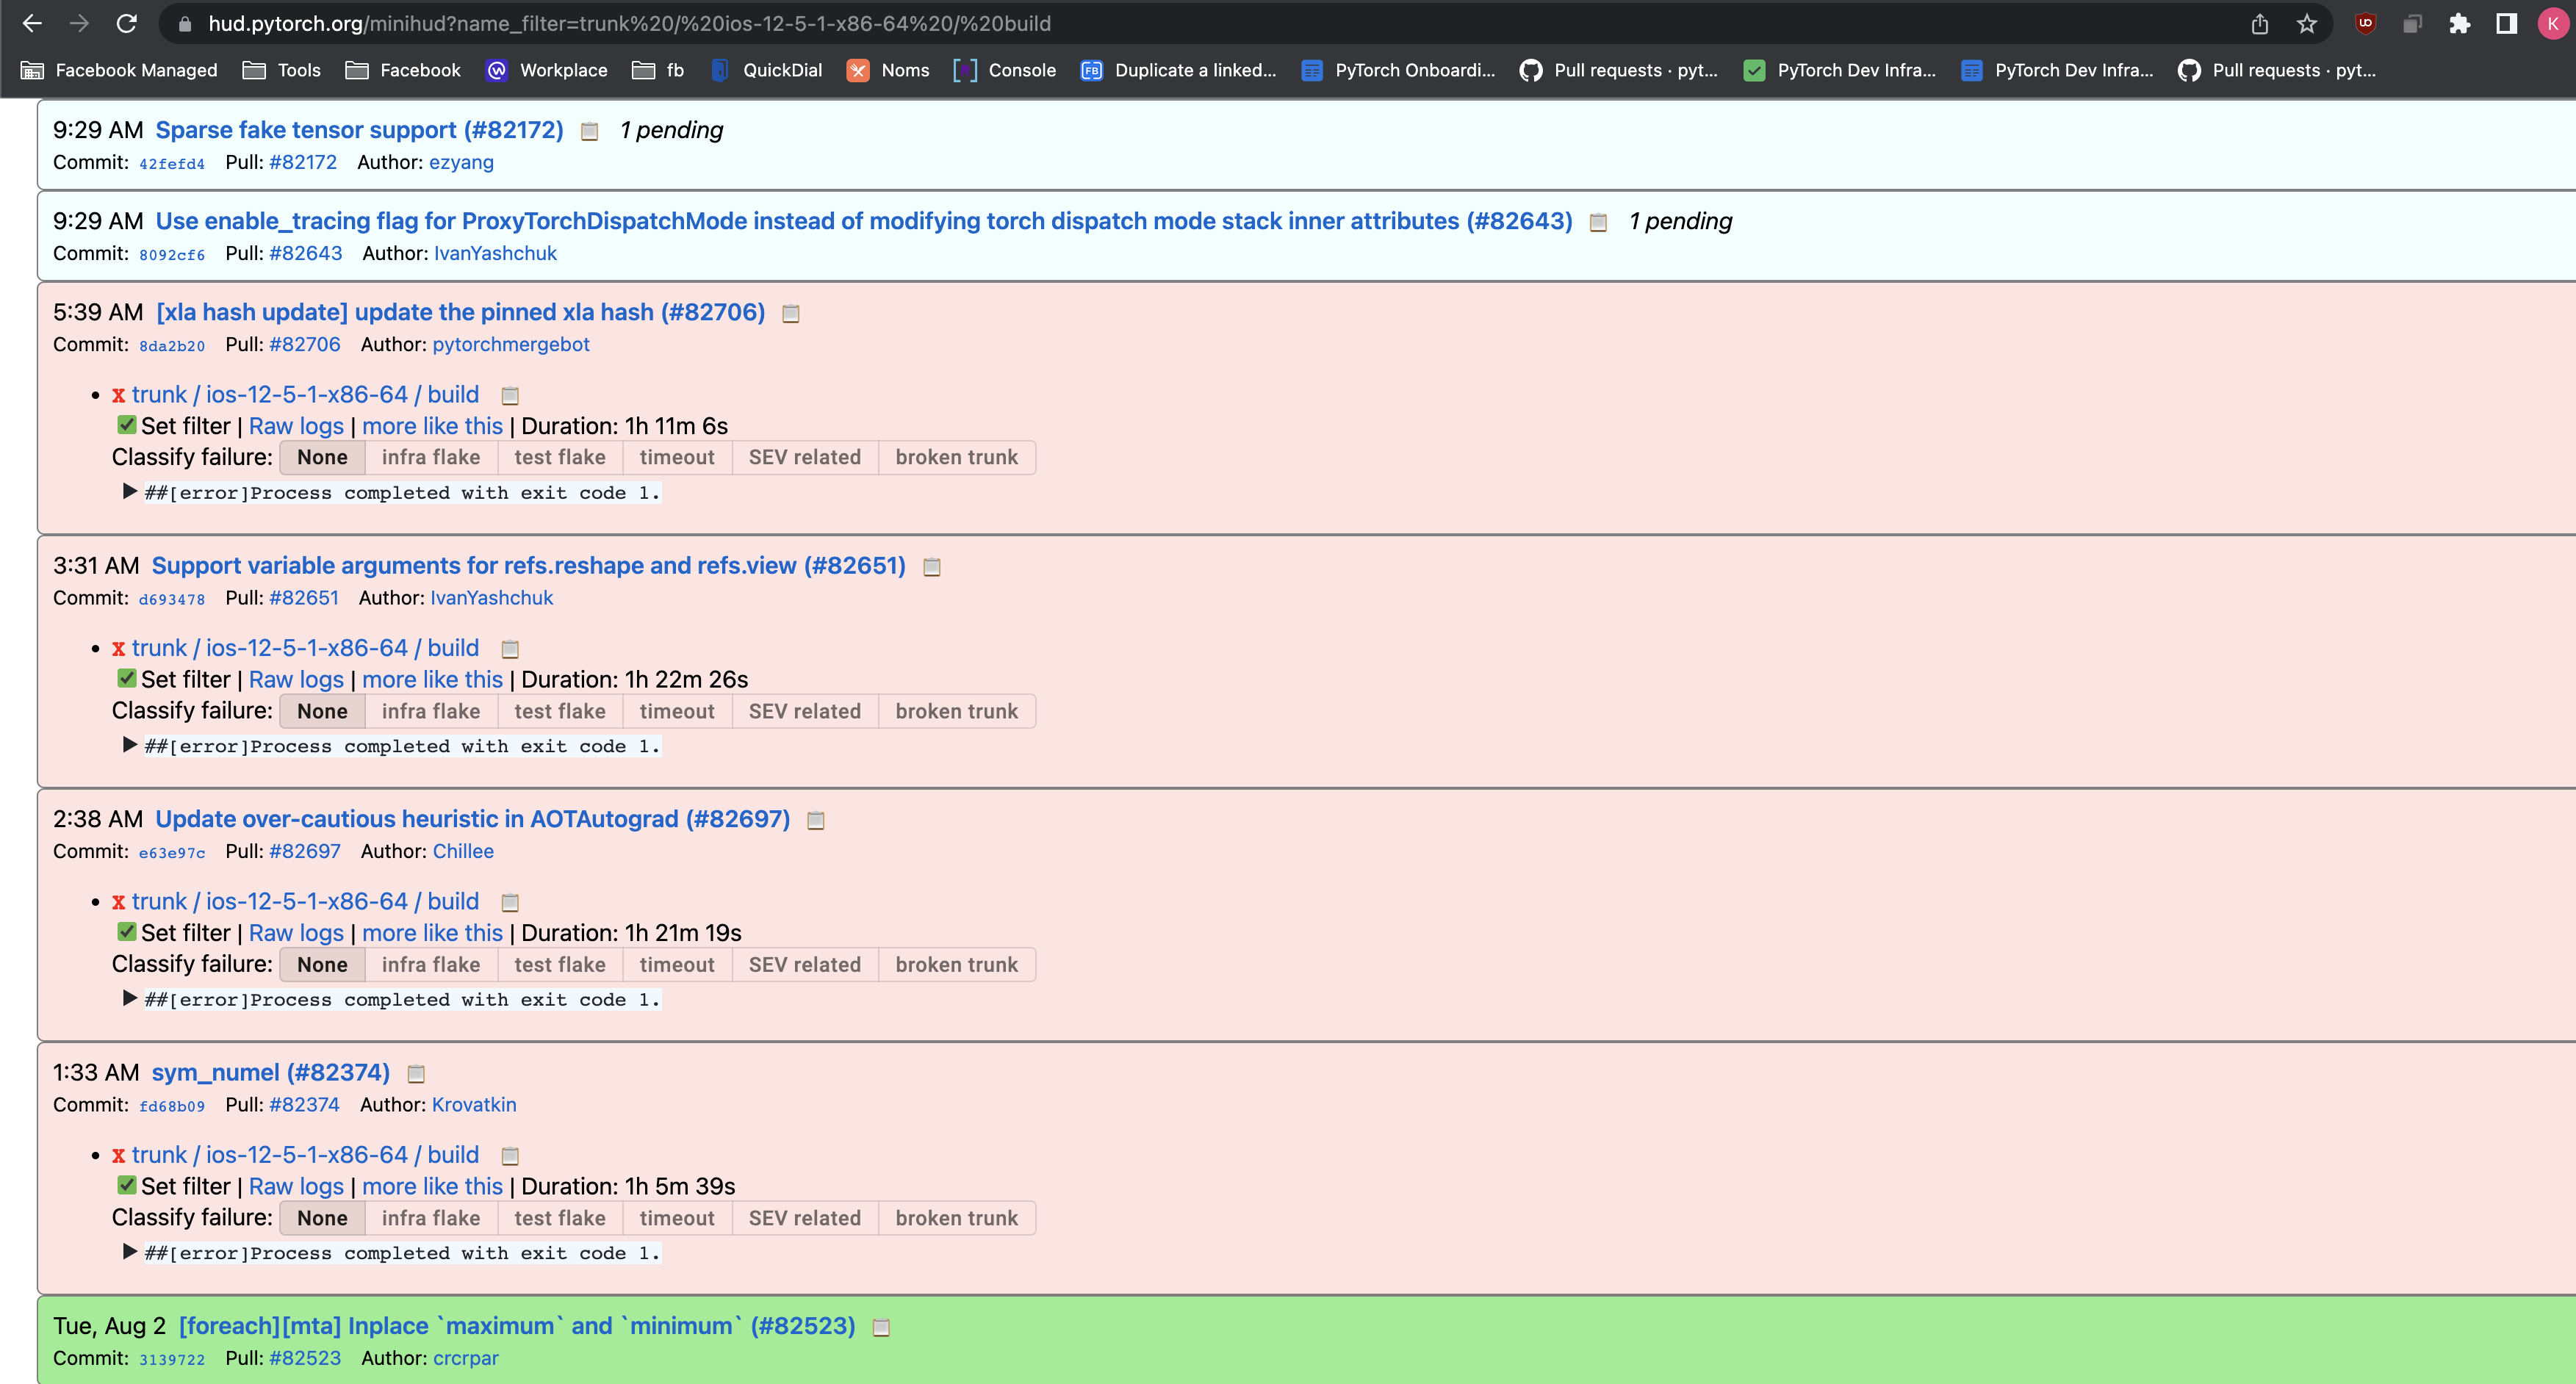Toggle Set filter checkbox under sym_numel commit
2576x1384 pixels.
point(126,1185)
